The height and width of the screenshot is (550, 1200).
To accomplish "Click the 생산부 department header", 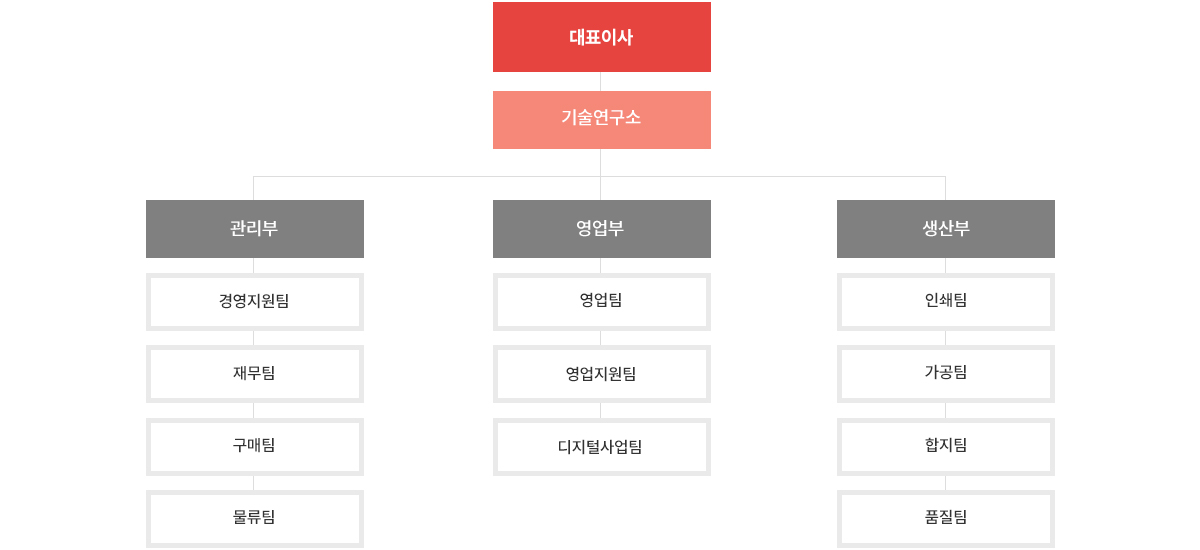I will [x=946, y=229].
